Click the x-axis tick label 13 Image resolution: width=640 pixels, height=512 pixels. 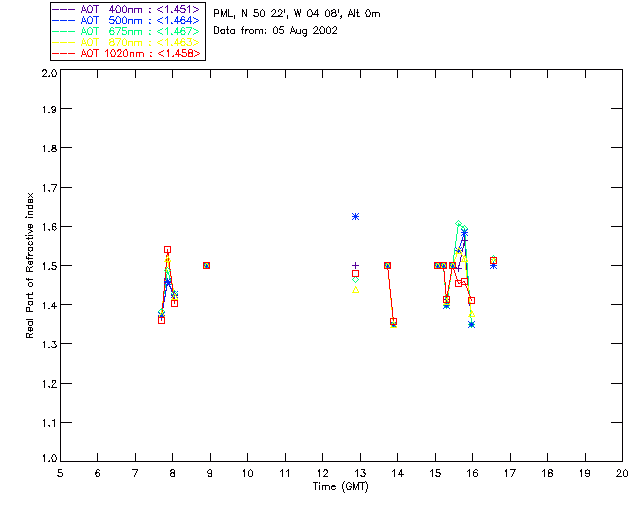click(x=360, y=473)
